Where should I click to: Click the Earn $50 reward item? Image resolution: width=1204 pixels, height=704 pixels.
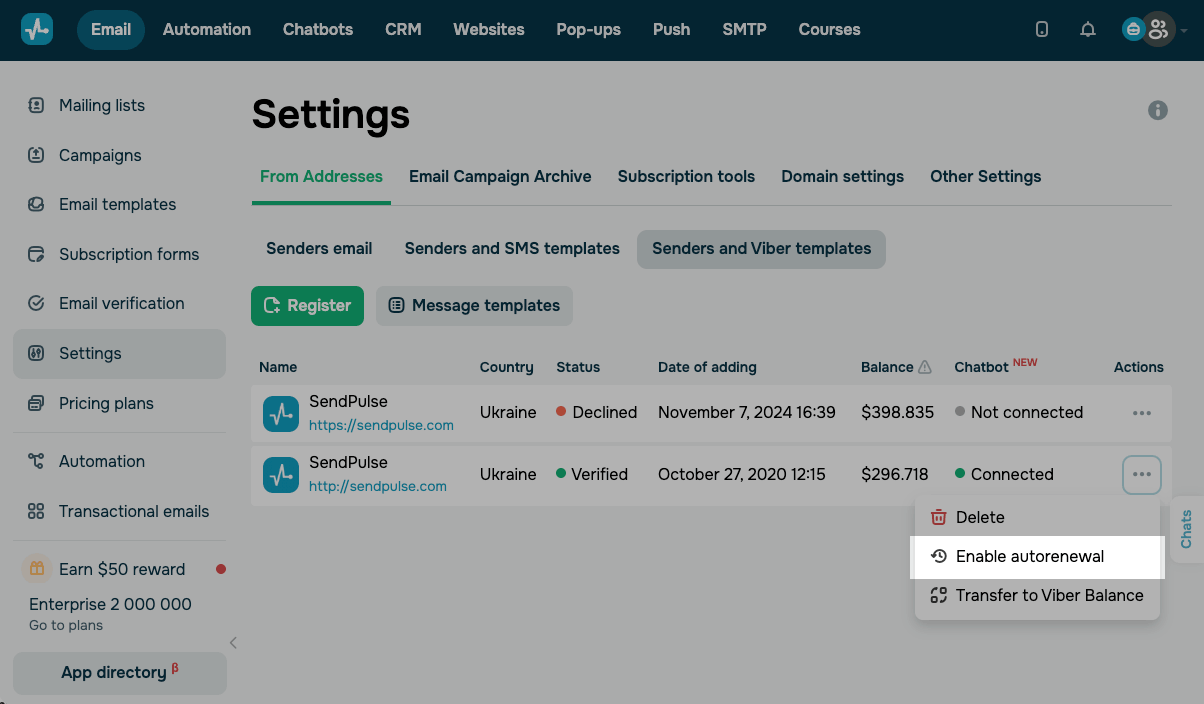pyautogui.click(x=122, y=569)
